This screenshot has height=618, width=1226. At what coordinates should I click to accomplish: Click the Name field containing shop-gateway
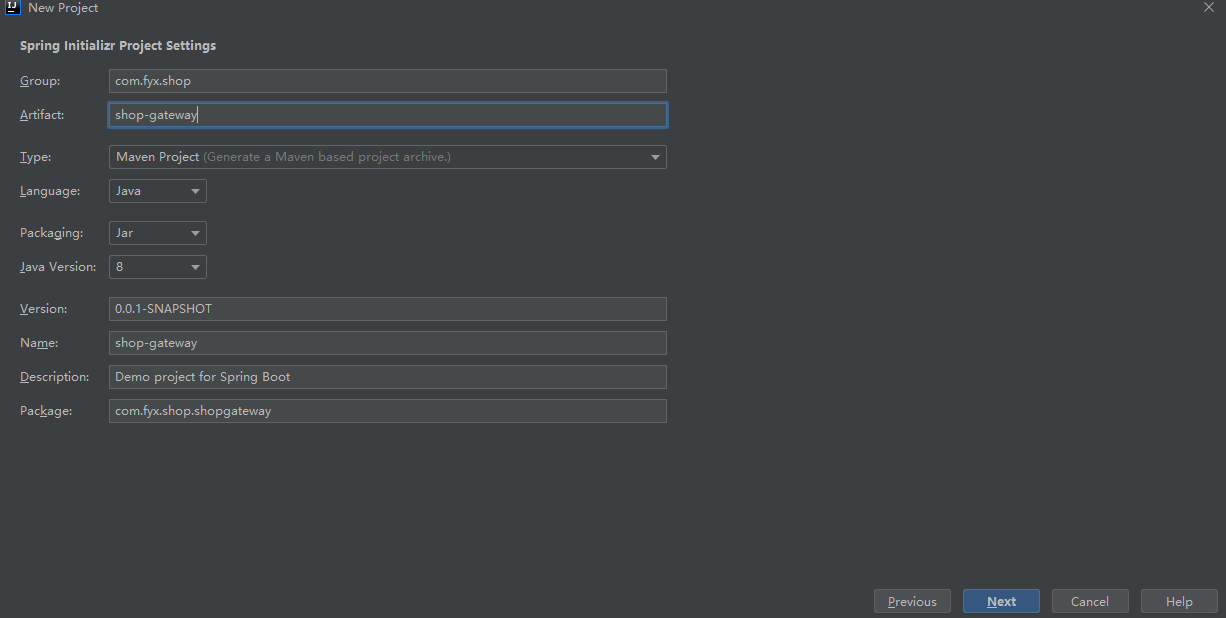point(388,343)
